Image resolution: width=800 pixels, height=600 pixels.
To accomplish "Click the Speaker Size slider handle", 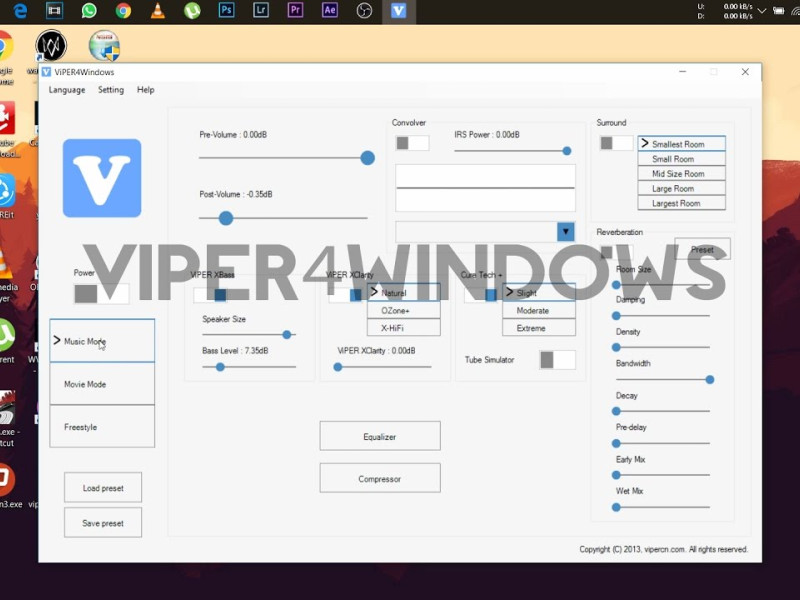I will point(287,335).
